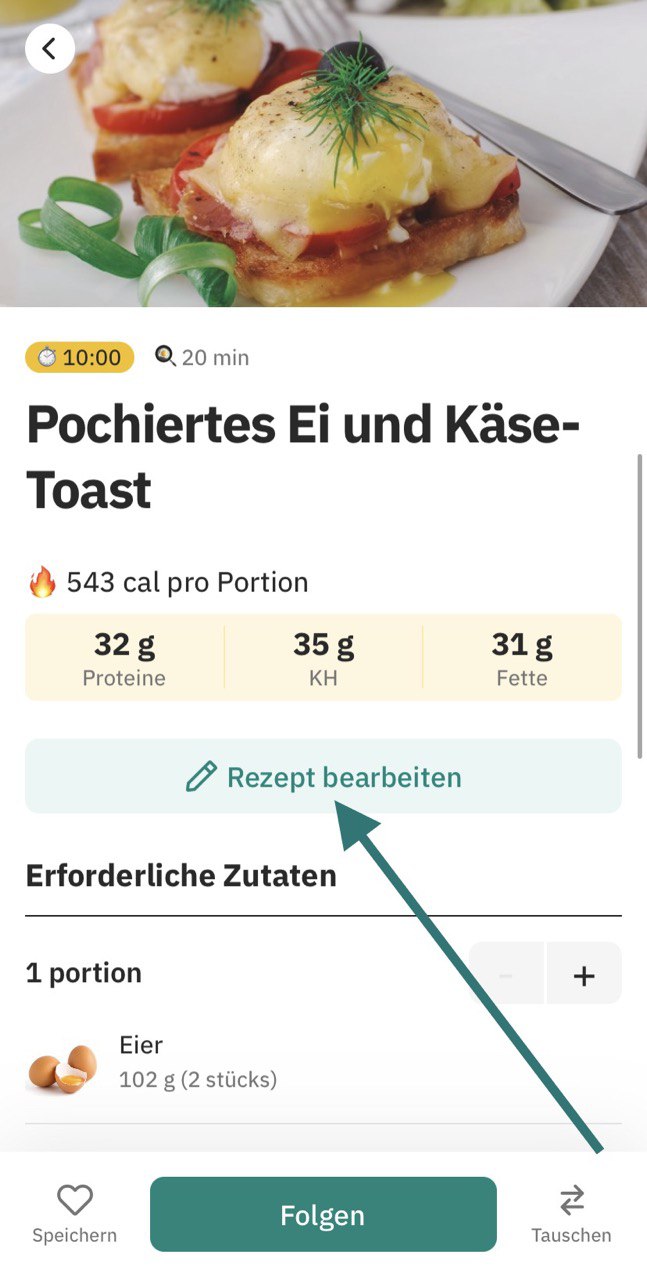The height and width of the screenshot is (1280, 647).
Task: Decrease portions with the minus button
Action: (x=506, y=974)
